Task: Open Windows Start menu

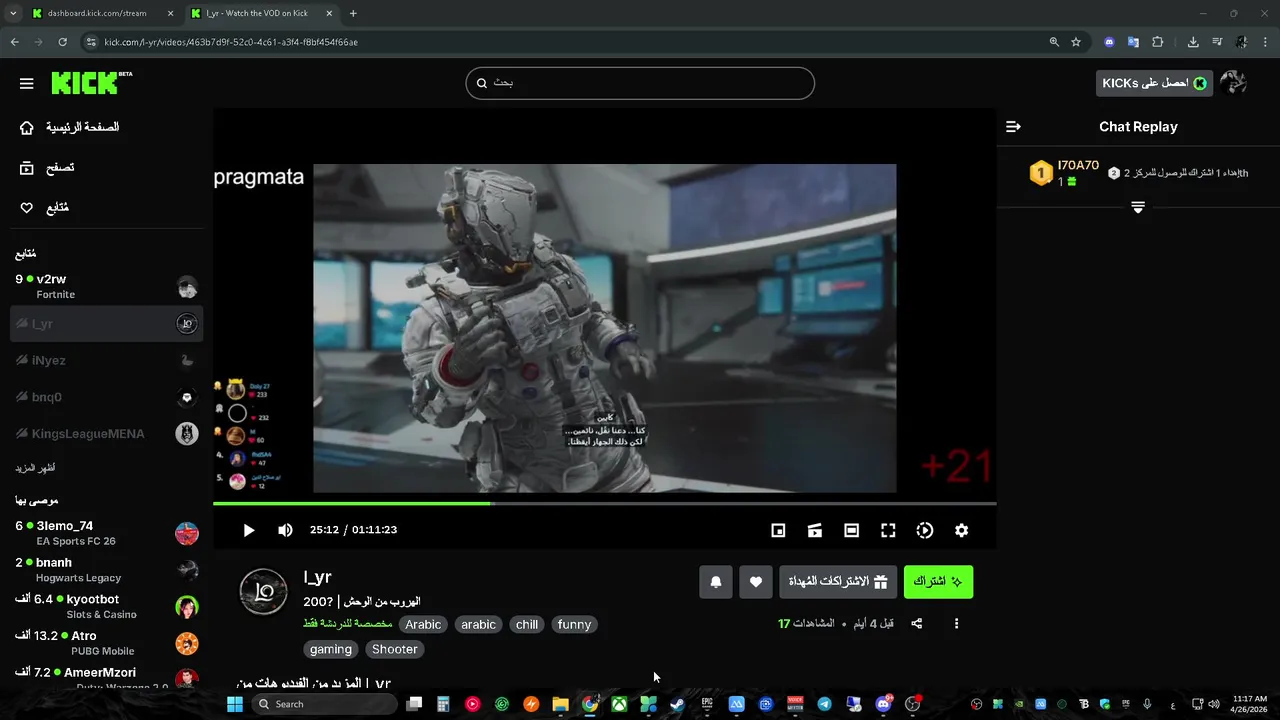Action: [235, 704]
